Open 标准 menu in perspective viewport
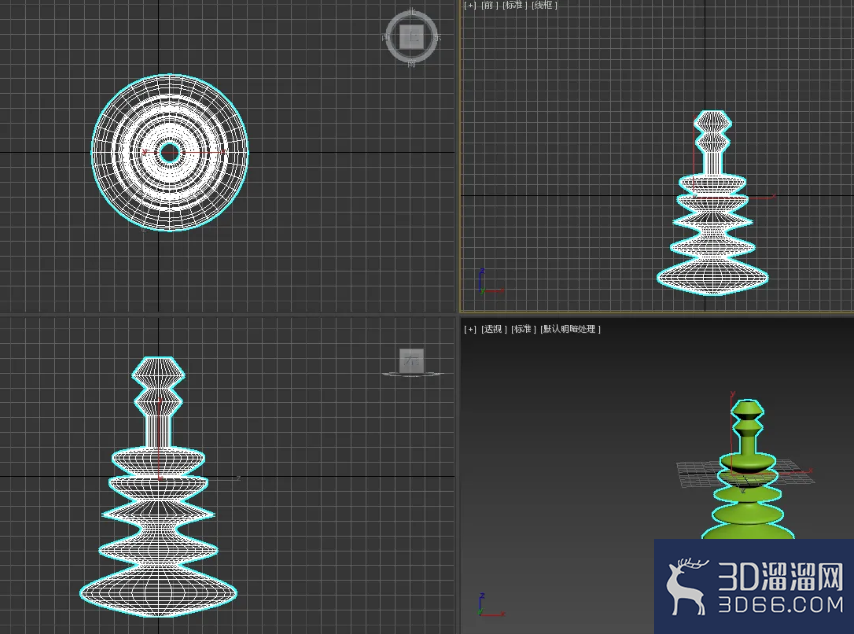Screen dimensions: 854x634 tap(523, 329)
